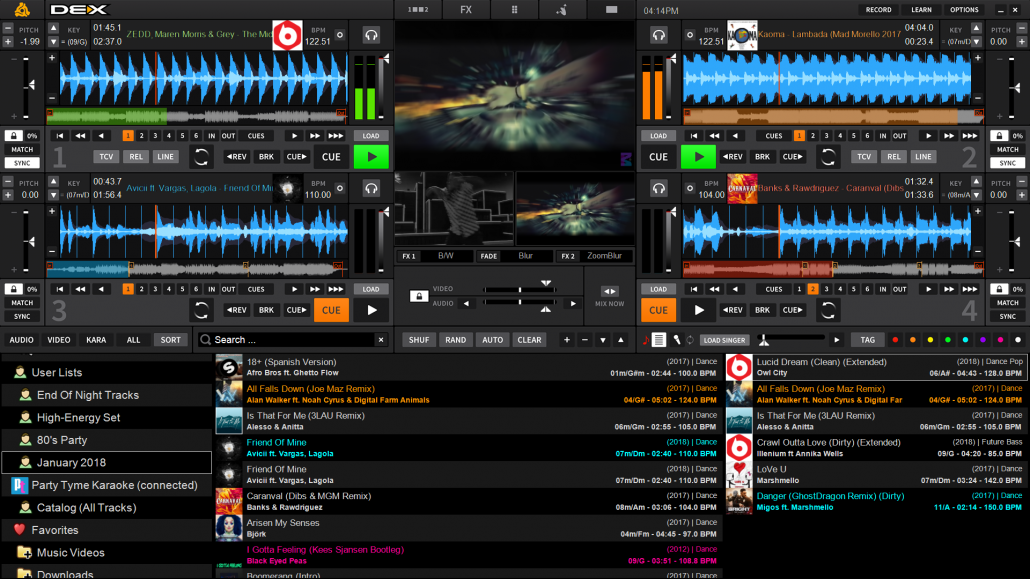1030x579 pixels.
Task: Enable REL mode on deck 2
Action: [x=893, y=157]
